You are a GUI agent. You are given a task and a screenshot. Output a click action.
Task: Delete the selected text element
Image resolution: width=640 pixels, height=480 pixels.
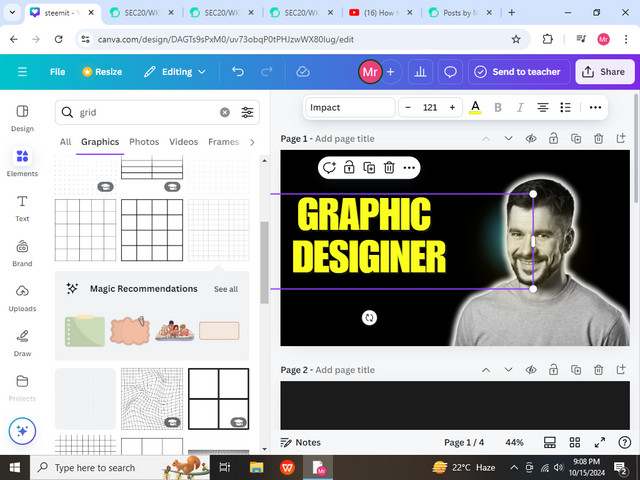[389, 168]
